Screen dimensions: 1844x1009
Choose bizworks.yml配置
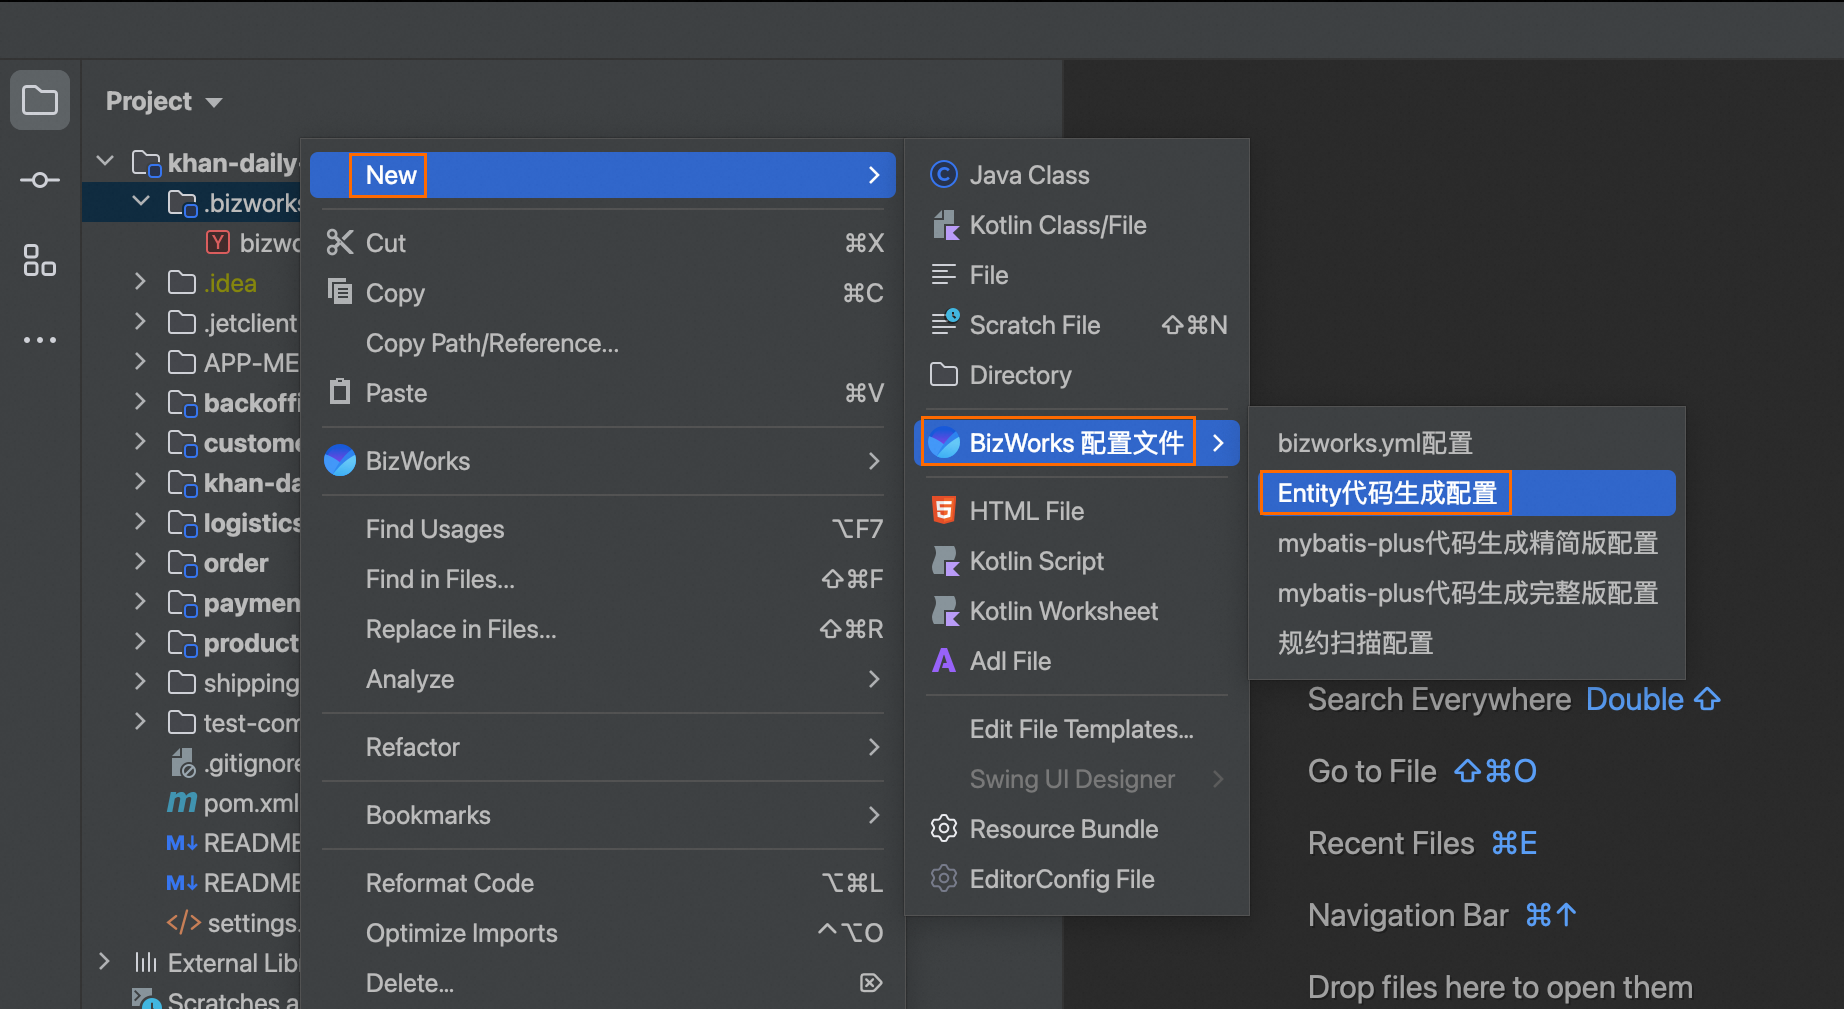point(1467,443)
